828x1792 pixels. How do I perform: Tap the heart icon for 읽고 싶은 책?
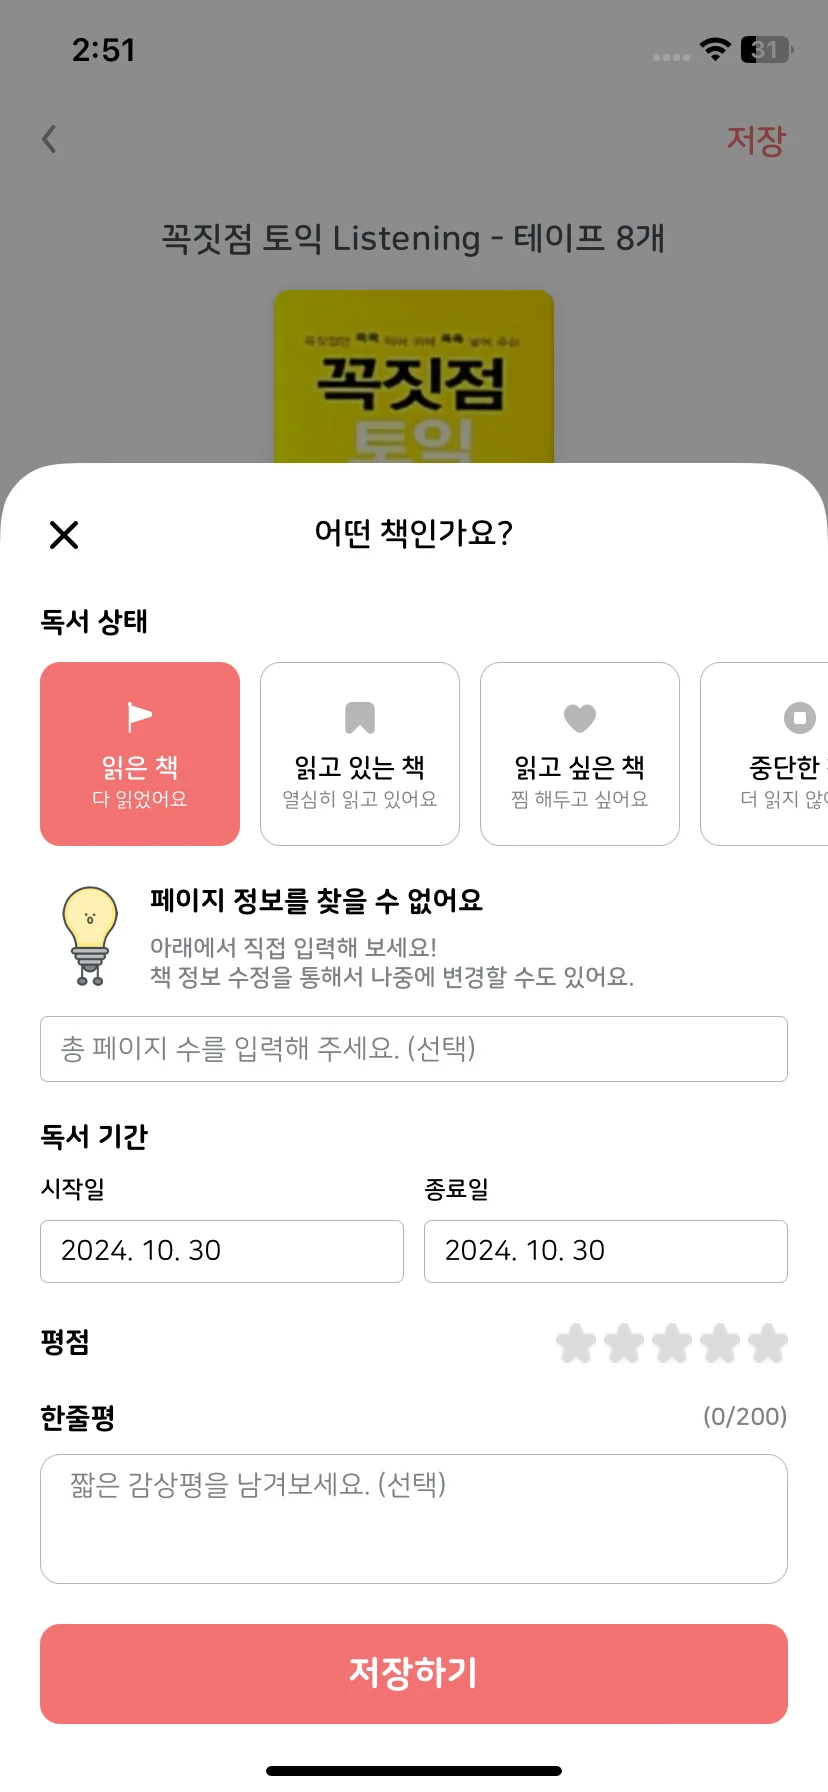[x=580, y=718]
